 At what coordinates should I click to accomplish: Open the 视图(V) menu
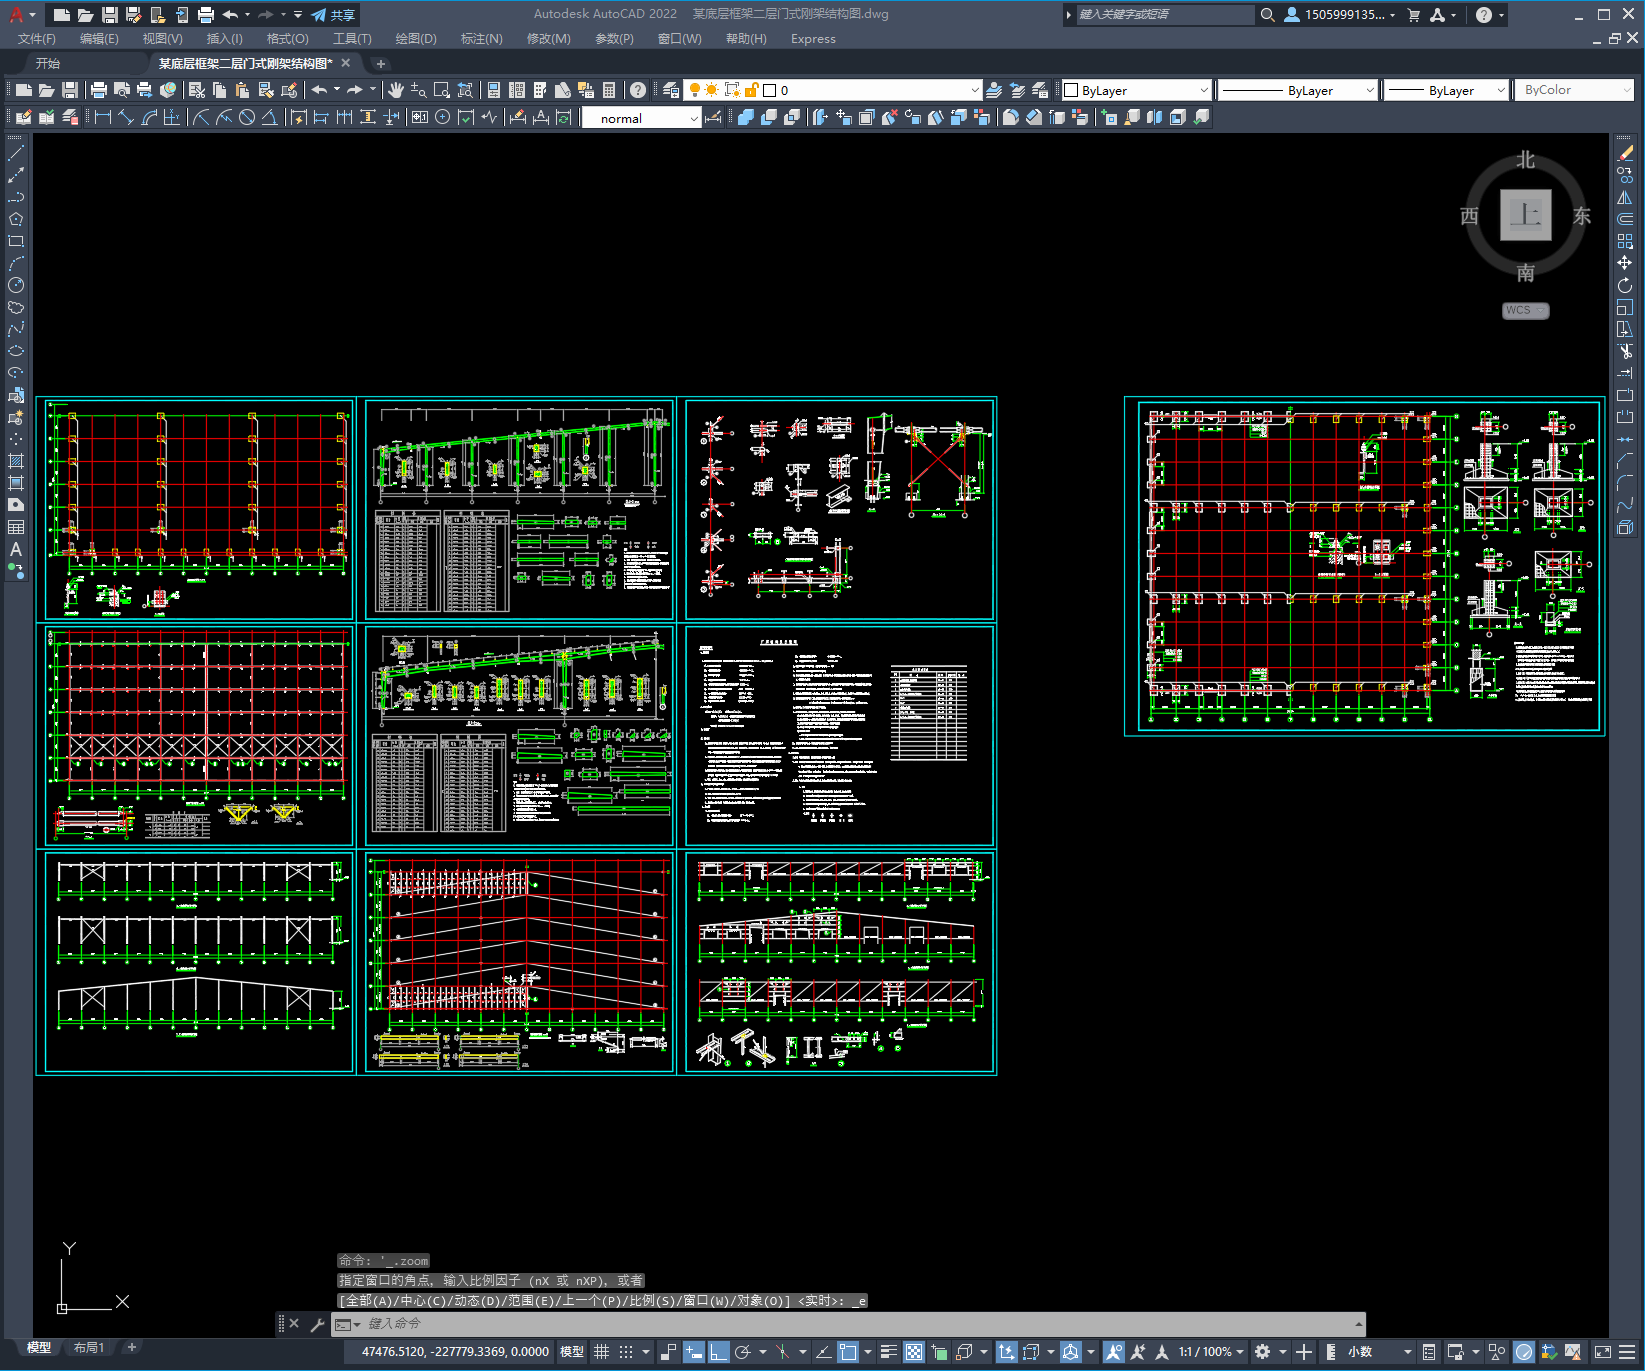[162, 39]
